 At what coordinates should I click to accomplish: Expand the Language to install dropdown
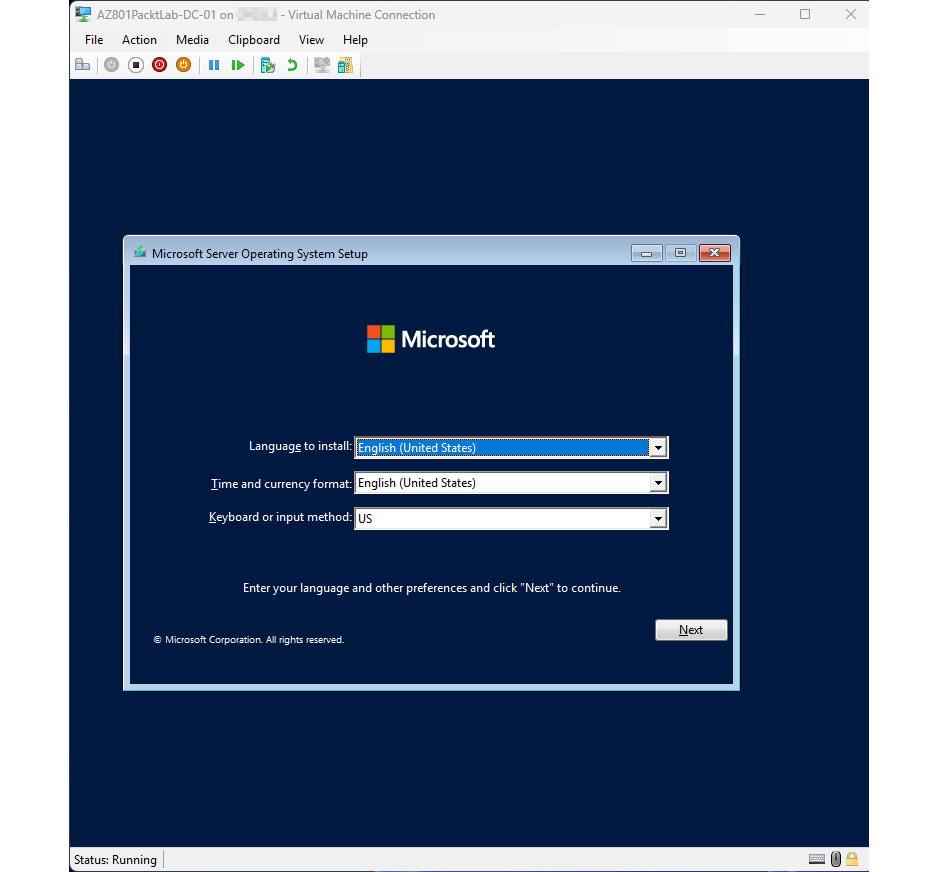point(658,448)
